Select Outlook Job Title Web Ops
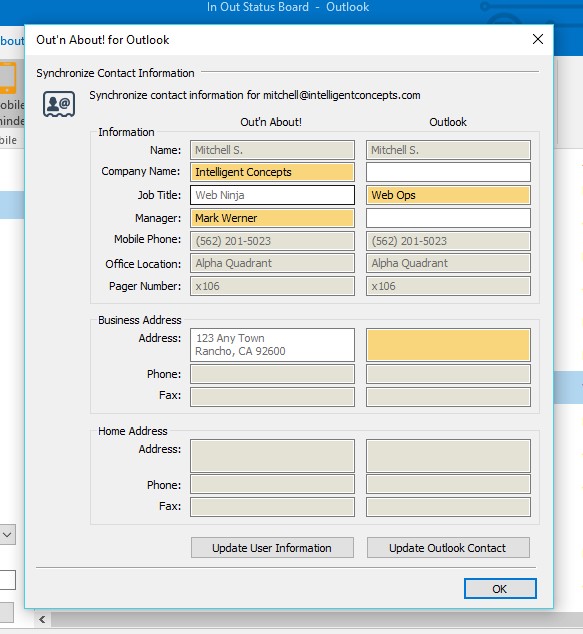 tap(448, 195)
